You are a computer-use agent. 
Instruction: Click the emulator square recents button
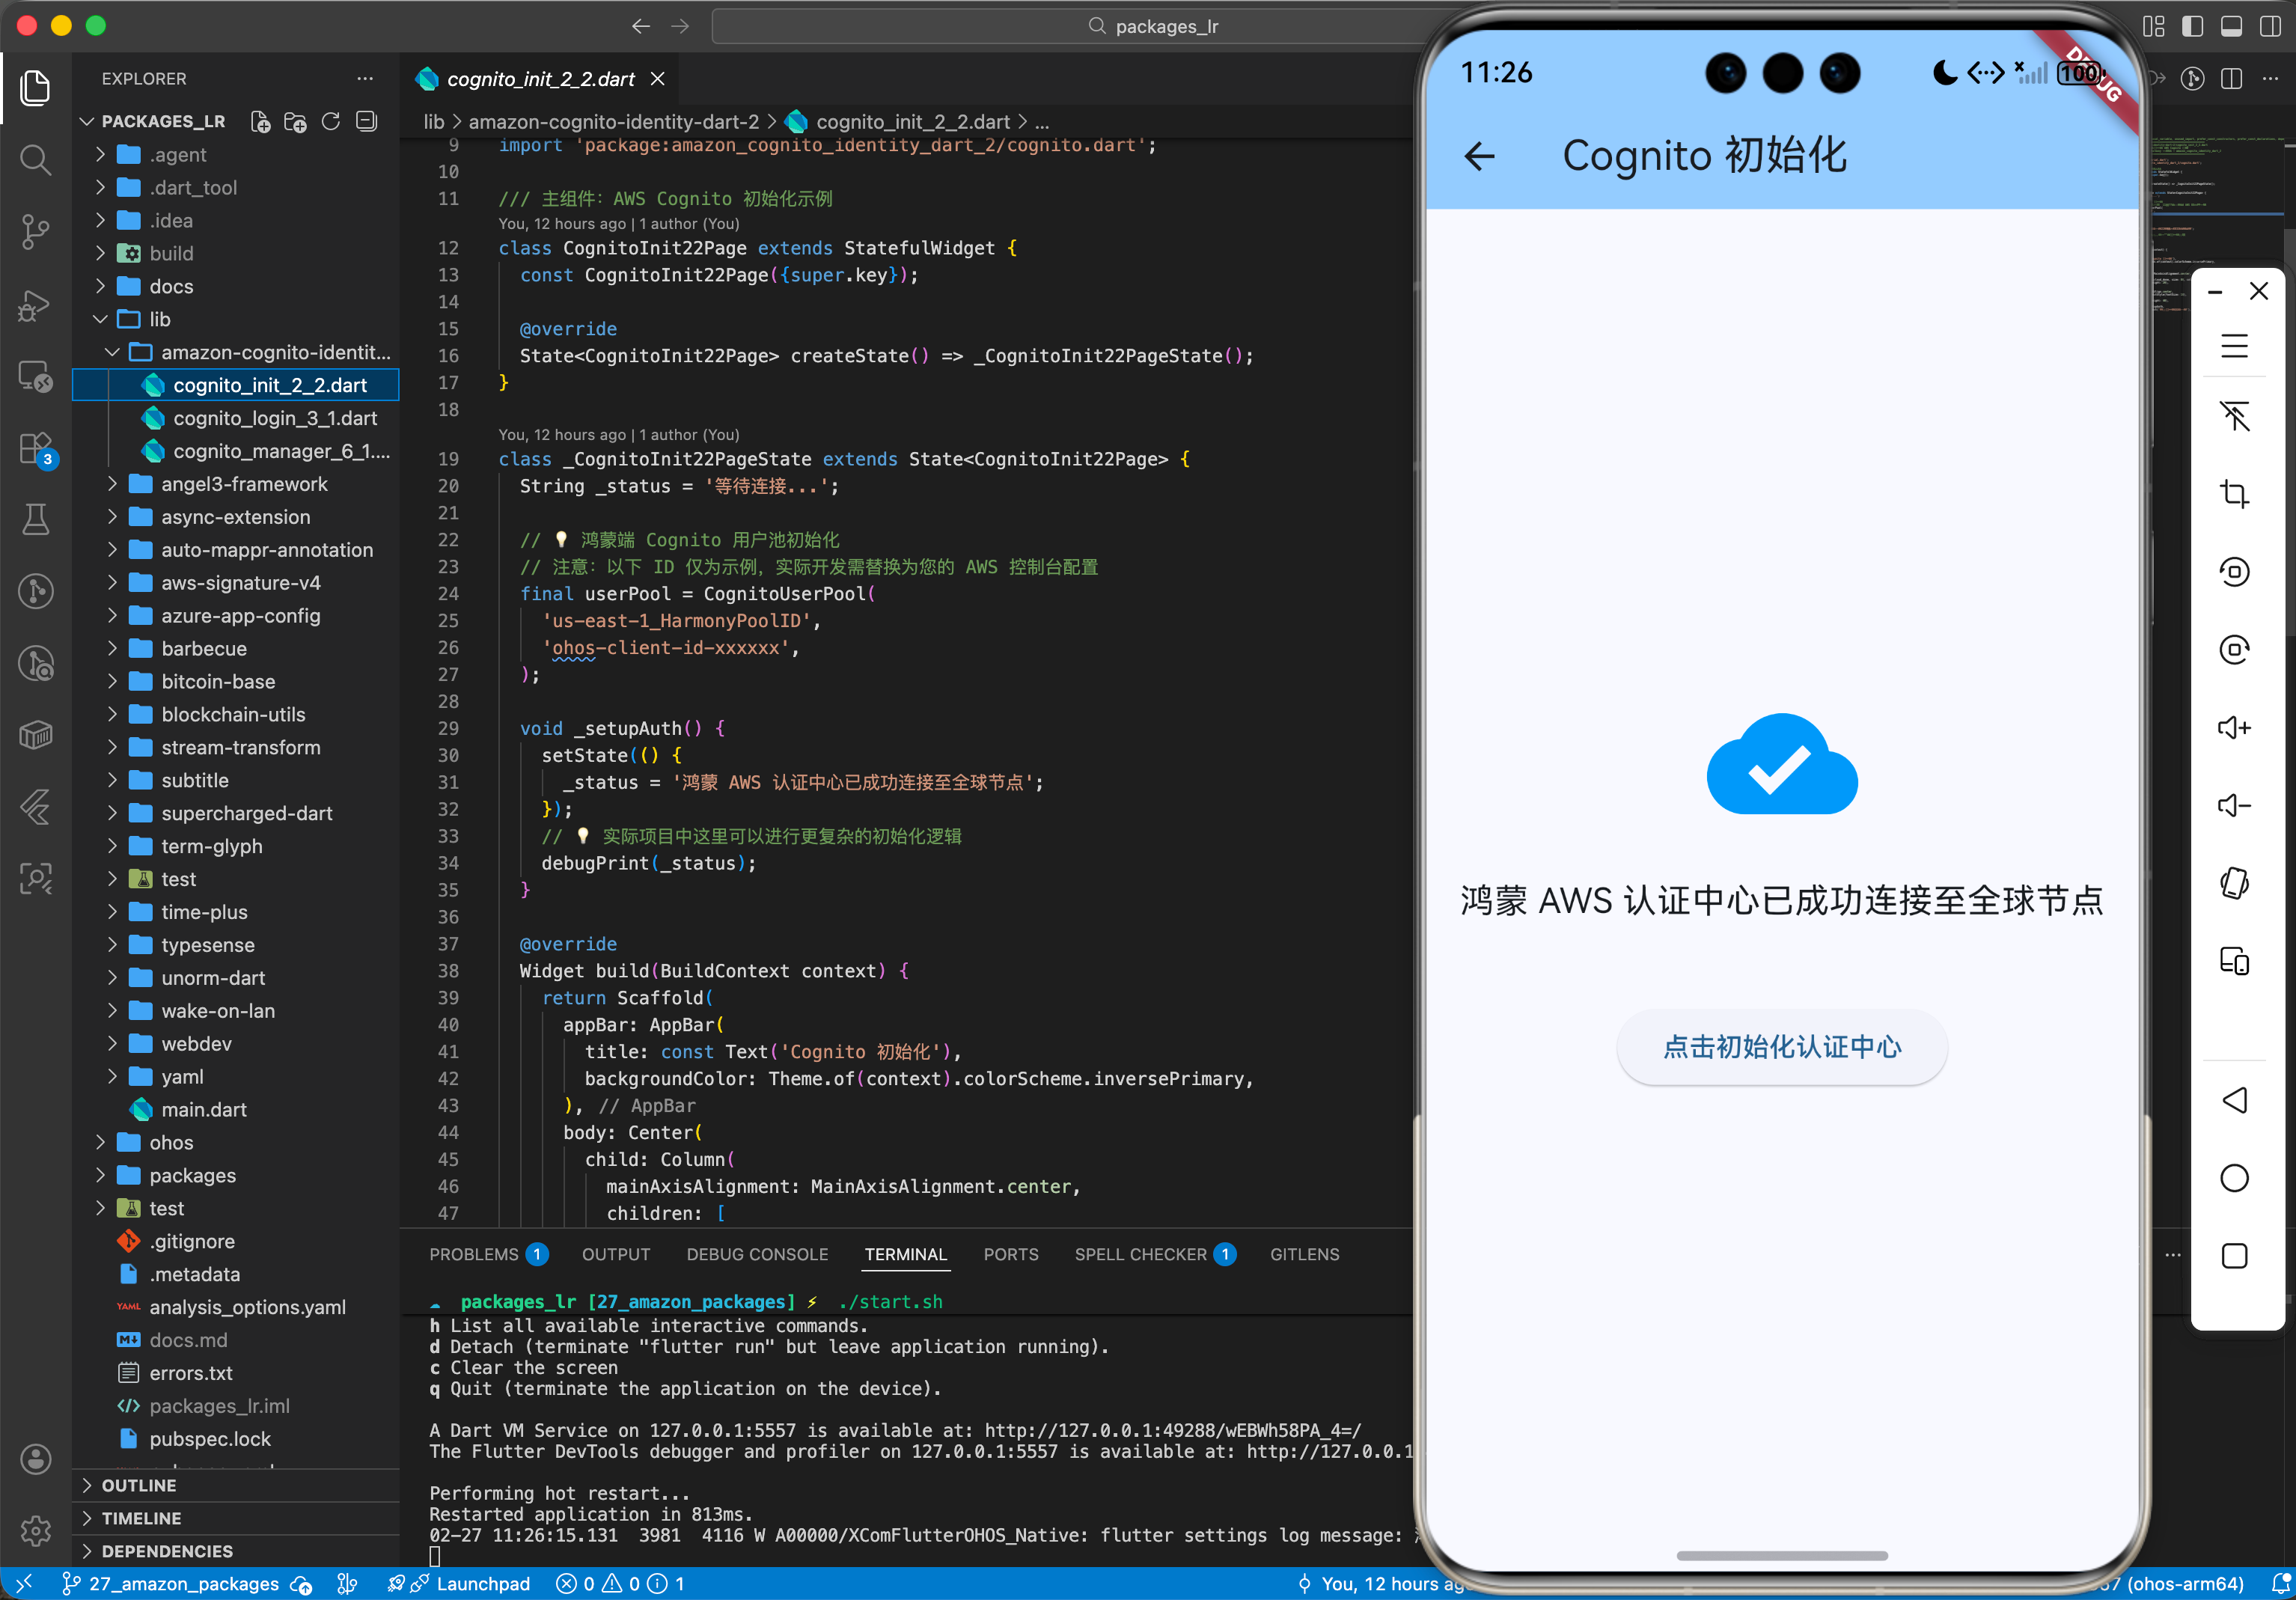(2234, 1256)
